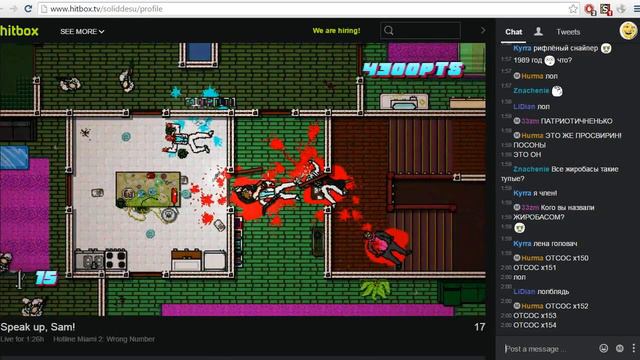This screenshot has height=360, width=640.
Task: Open the emoji picker smiley icon
Action: click(x=604, y=348)
